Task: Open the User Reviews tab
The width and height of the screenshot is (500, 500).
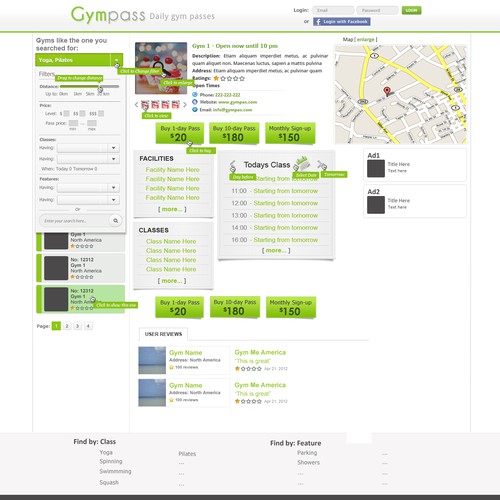Action: coord(163,334)
